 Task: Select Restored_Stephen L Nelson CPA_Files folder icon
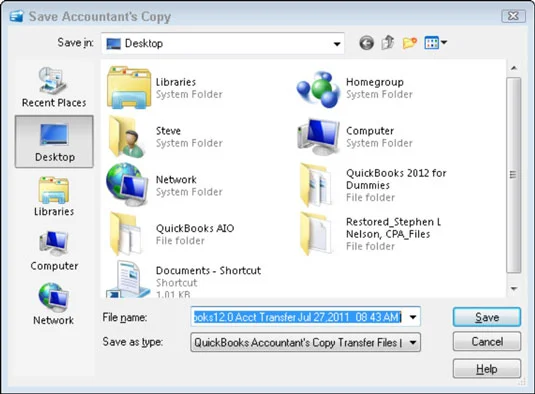point(316,234)
